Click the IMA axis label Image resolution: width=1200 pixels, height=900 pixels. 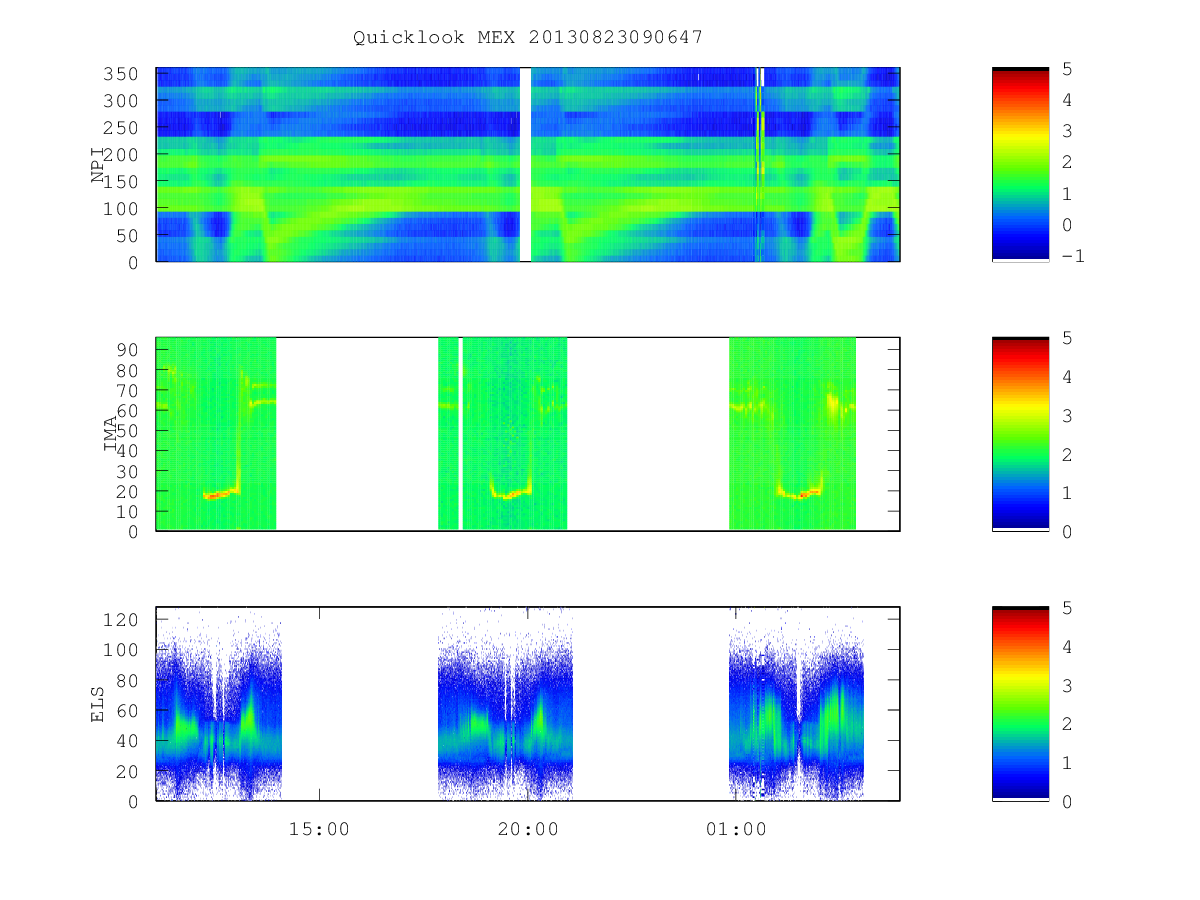pos(110,434)
